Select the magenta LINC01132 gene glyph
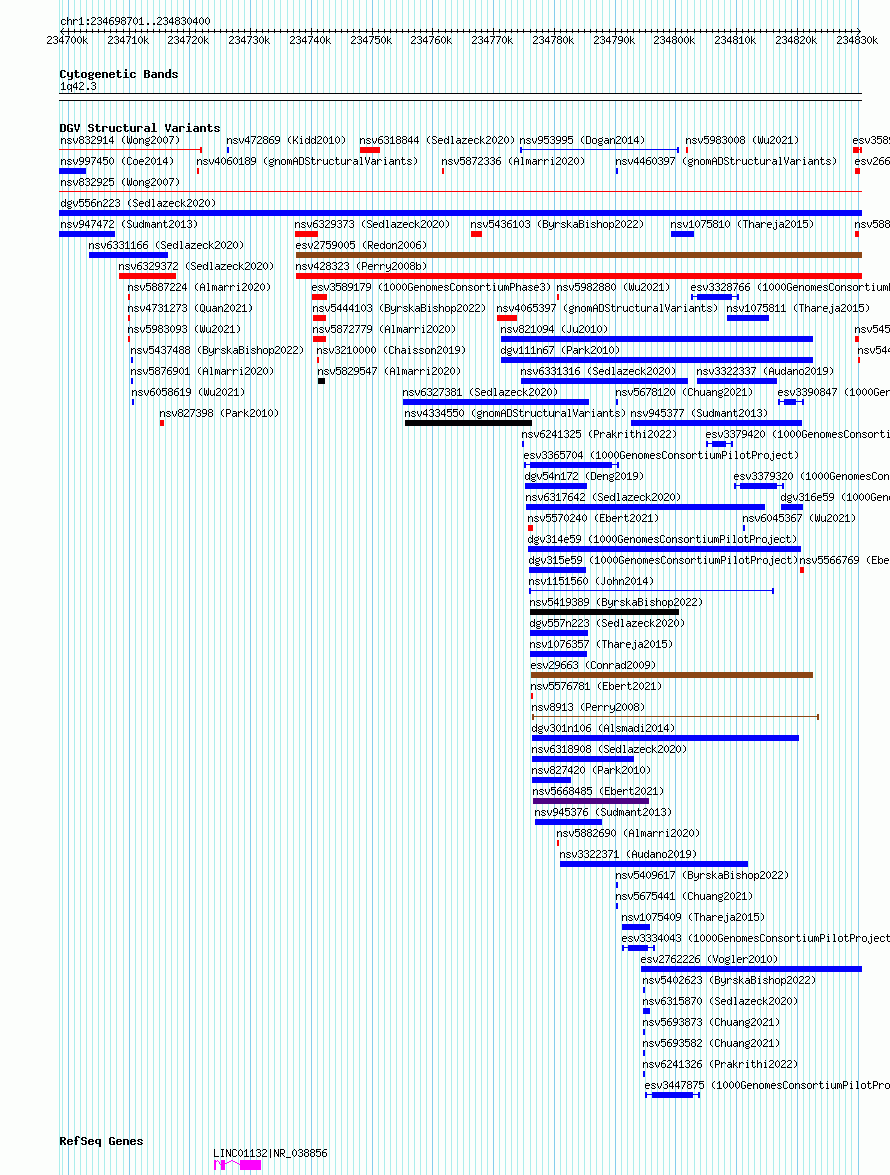This screenshot has width=890, height=1175. click(237, 1165)
